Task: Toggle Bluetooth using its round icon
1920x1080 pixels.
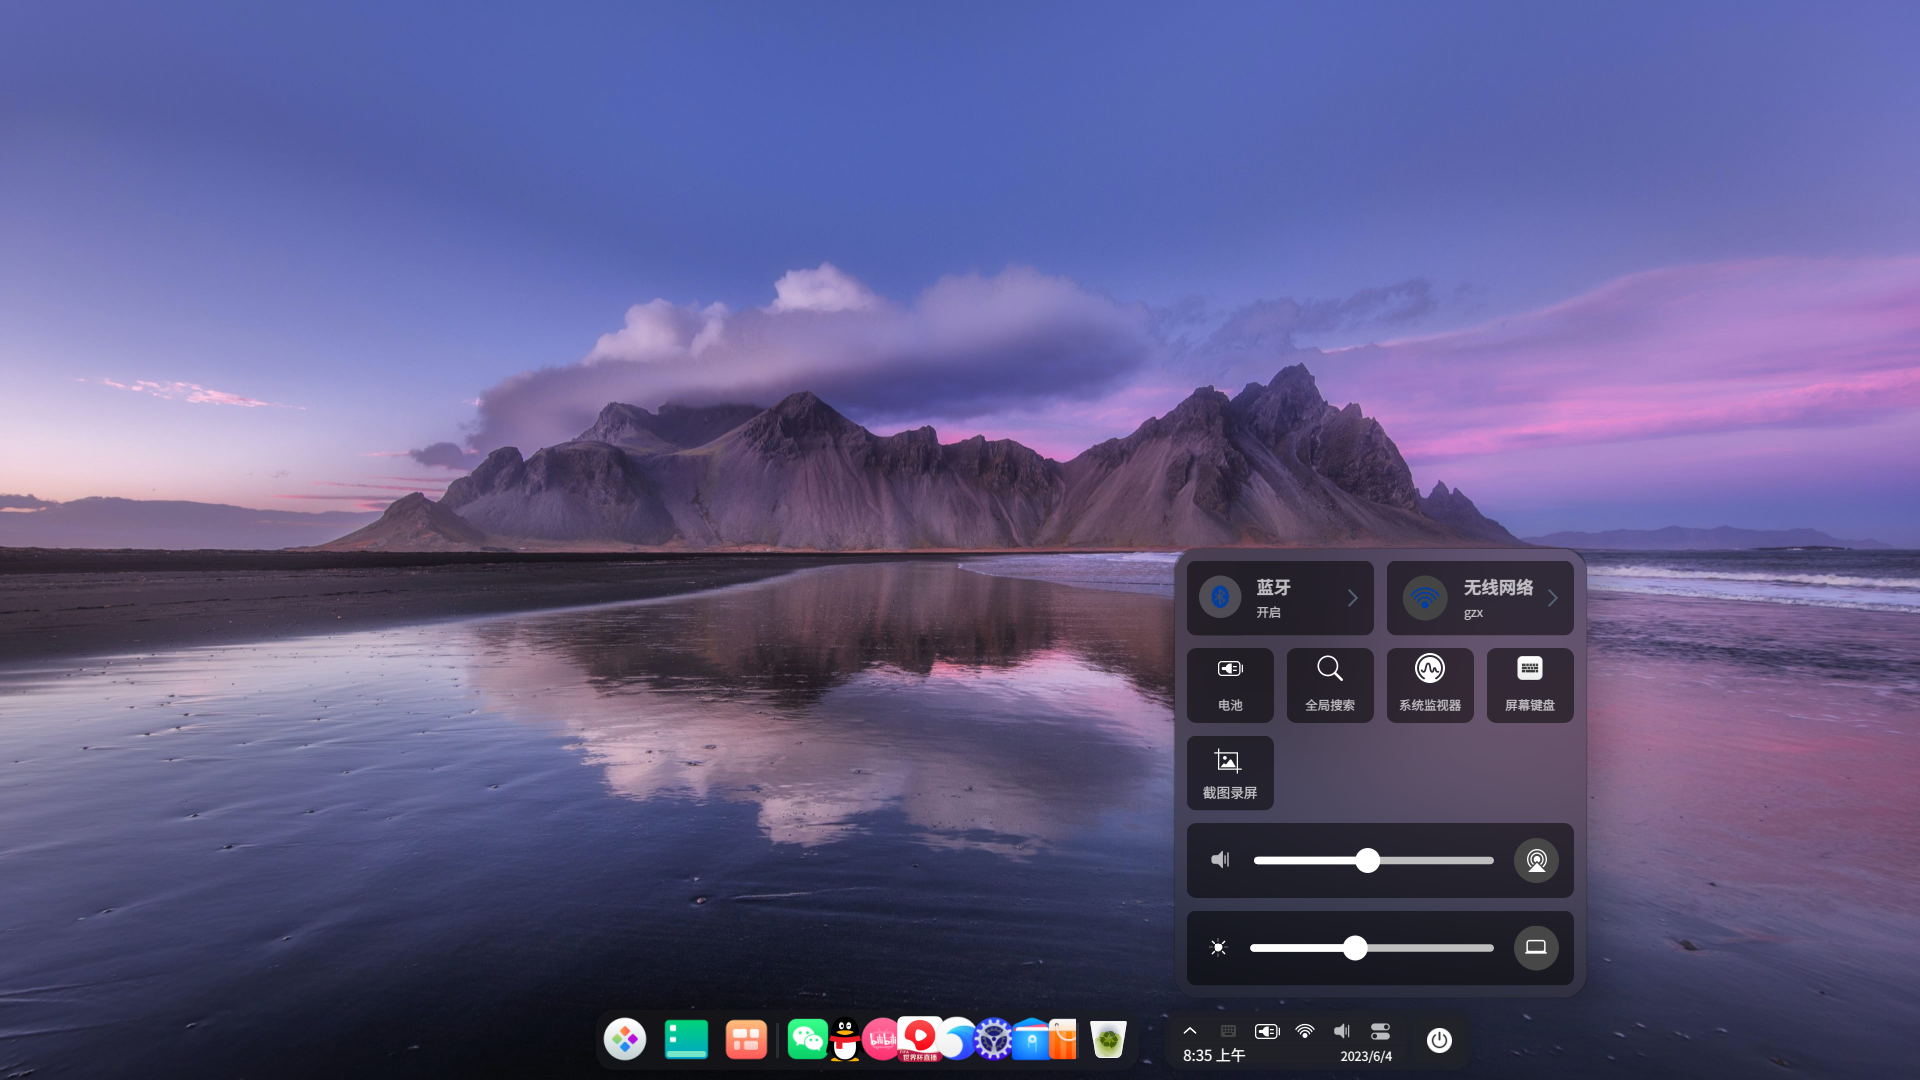Action: (x=1220, y=598)
